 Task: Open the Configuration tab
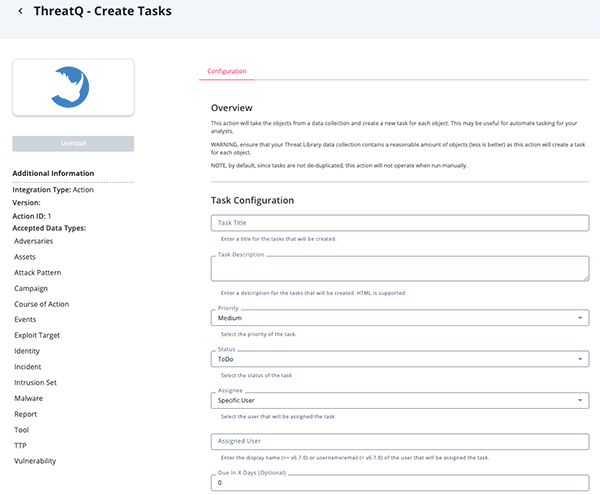coord(227,71)
